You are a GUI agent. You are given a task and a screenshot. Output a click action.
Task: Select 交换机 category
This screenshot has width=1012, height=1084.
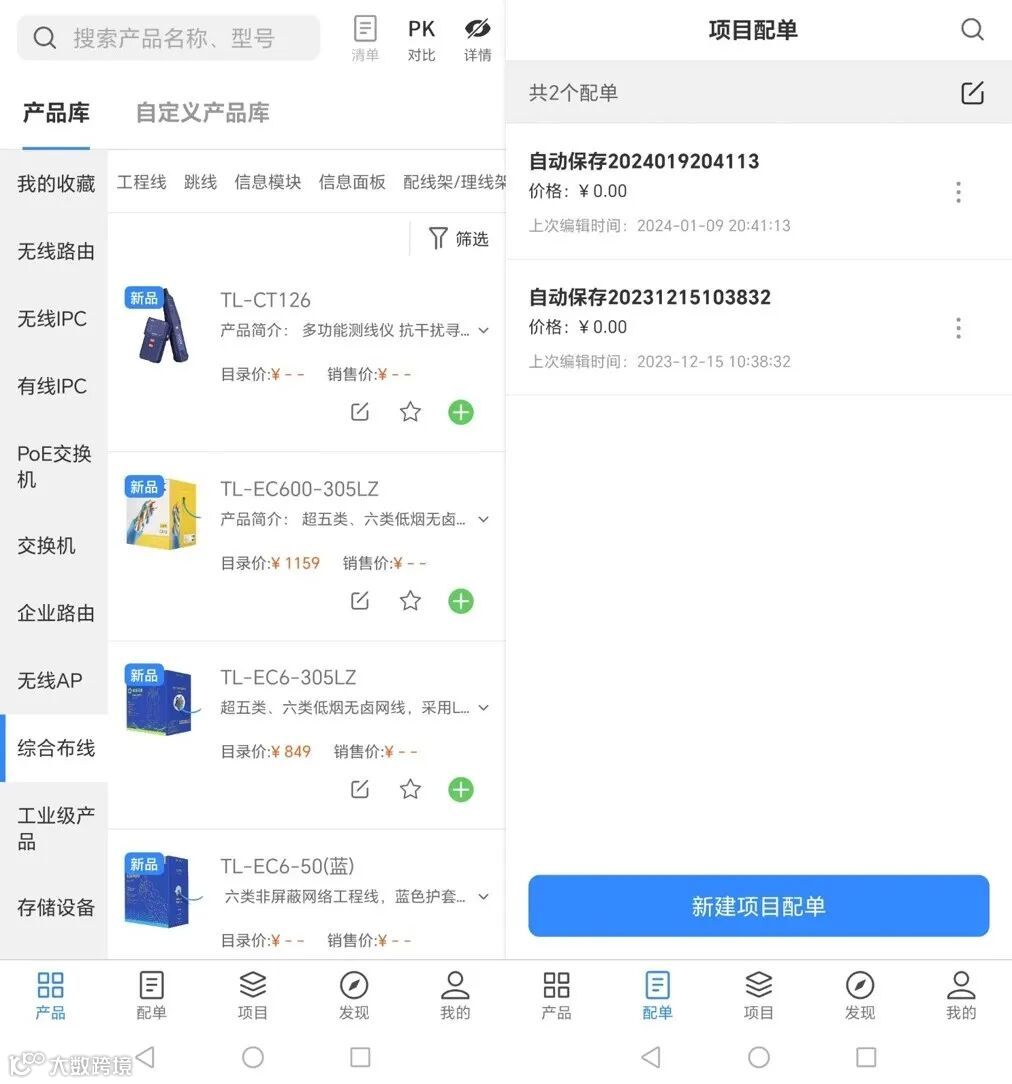tap(54, 545)
